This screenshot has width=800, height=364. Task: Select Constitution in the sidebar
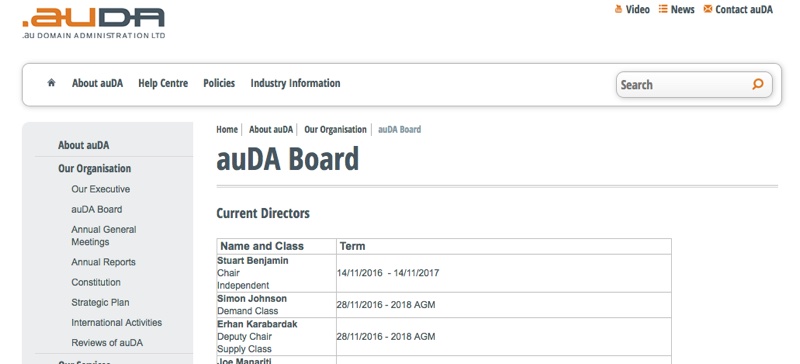click(x=96, y=282)
